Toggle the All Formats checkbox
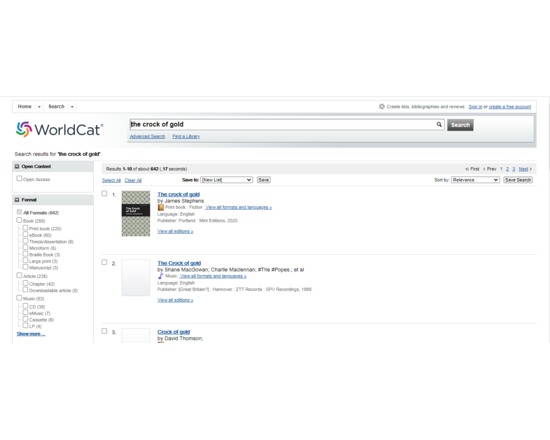Screen dimensions: 550x440 (x=19, y=212)
